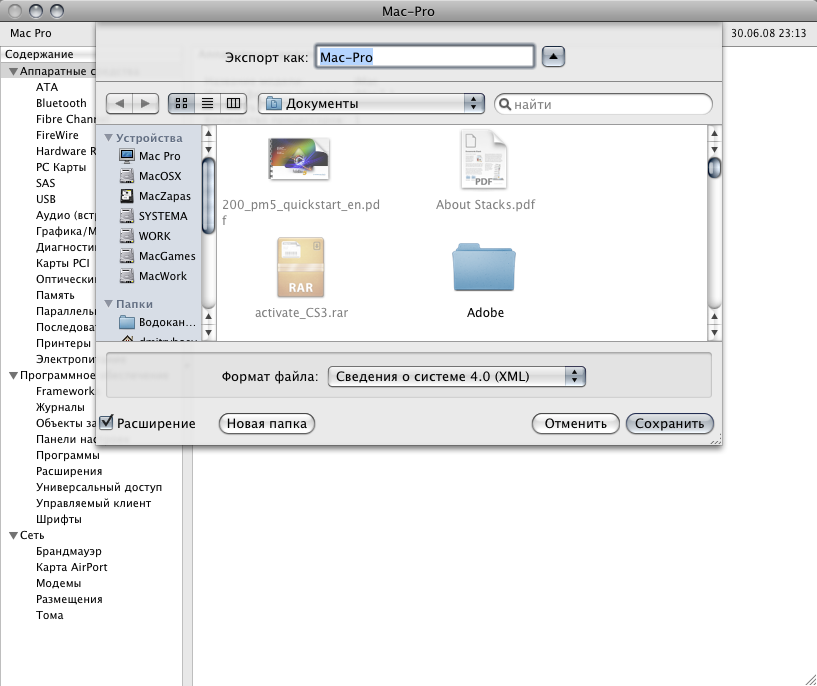
Task: Collapse the Программное обеспечение tree group
Action: (x=14, y=375)
